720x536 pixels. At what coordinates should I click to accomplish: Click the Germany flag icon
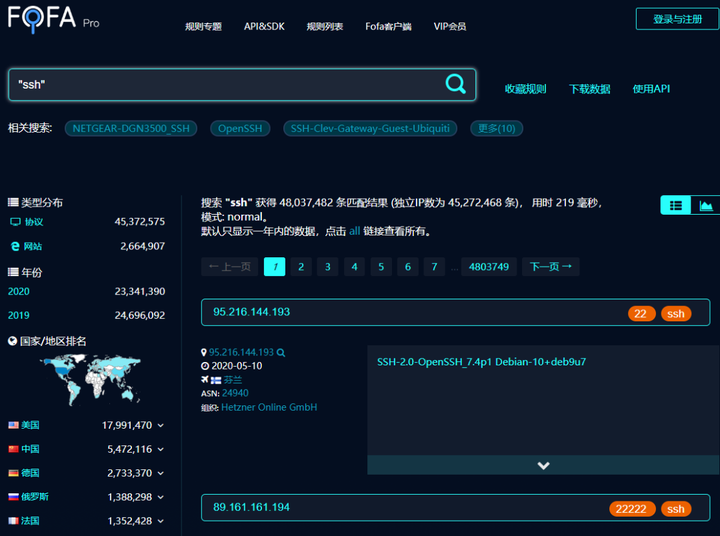13,473
